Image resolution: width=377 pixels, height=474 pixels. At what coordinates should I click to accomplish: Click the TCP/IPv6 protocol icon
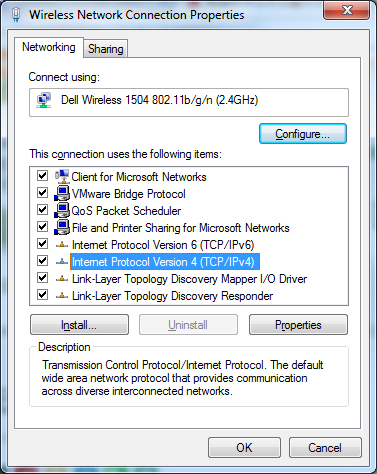coord(62,245)
